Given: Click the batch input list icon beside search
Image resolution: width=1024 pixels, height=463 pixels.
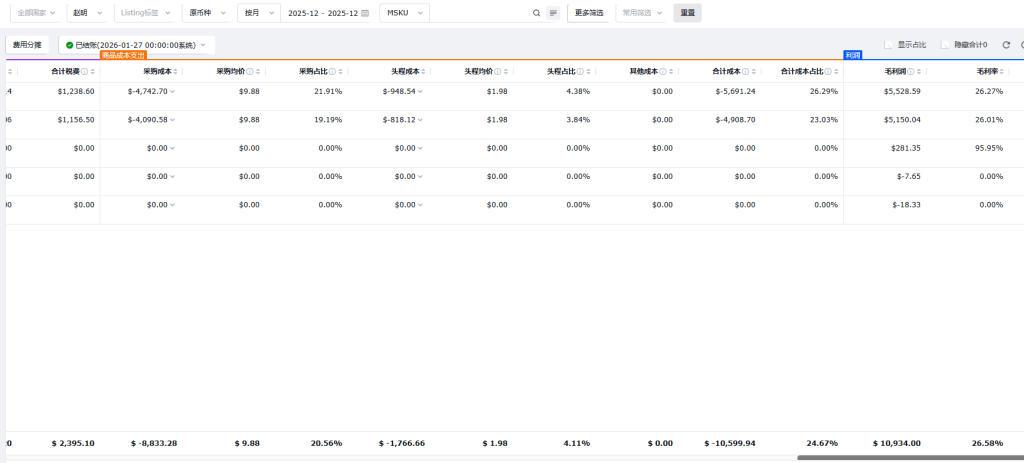Looking at the screenshot, I should [x=553, y=13].
